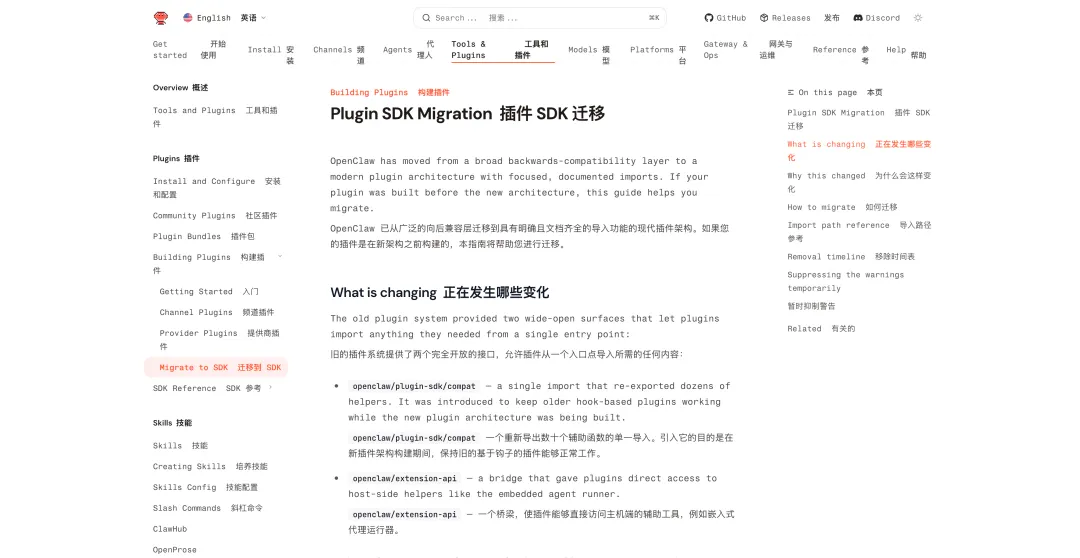The image size is (1080, 558).
Task: Click the OpenClaw red logo icon
Action: (160, 18)
